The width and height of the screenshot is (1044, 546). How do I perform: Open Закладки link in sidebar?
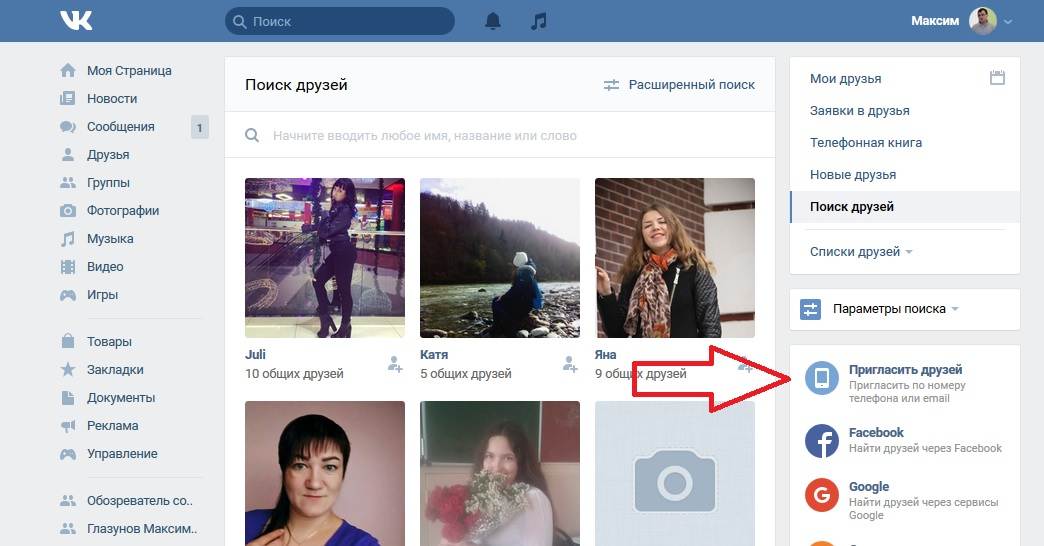click(115, 370)
